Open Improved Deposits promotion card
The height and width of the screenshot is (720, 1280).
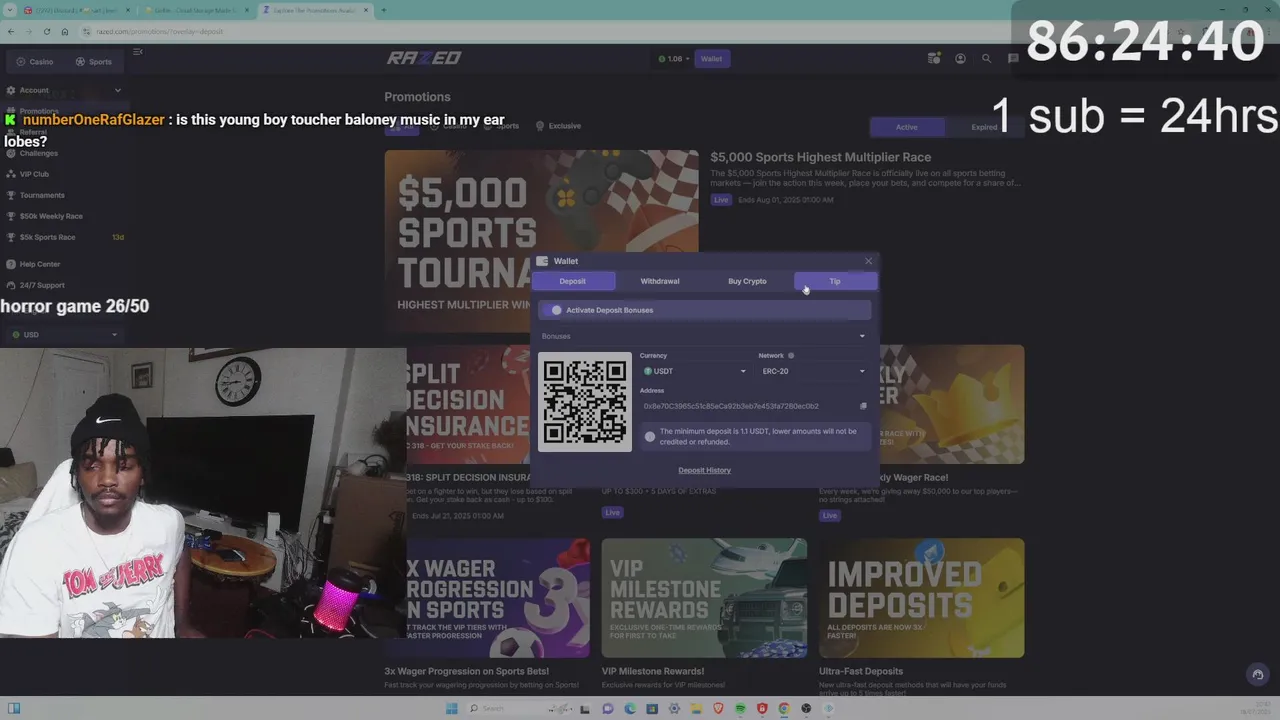921,598
